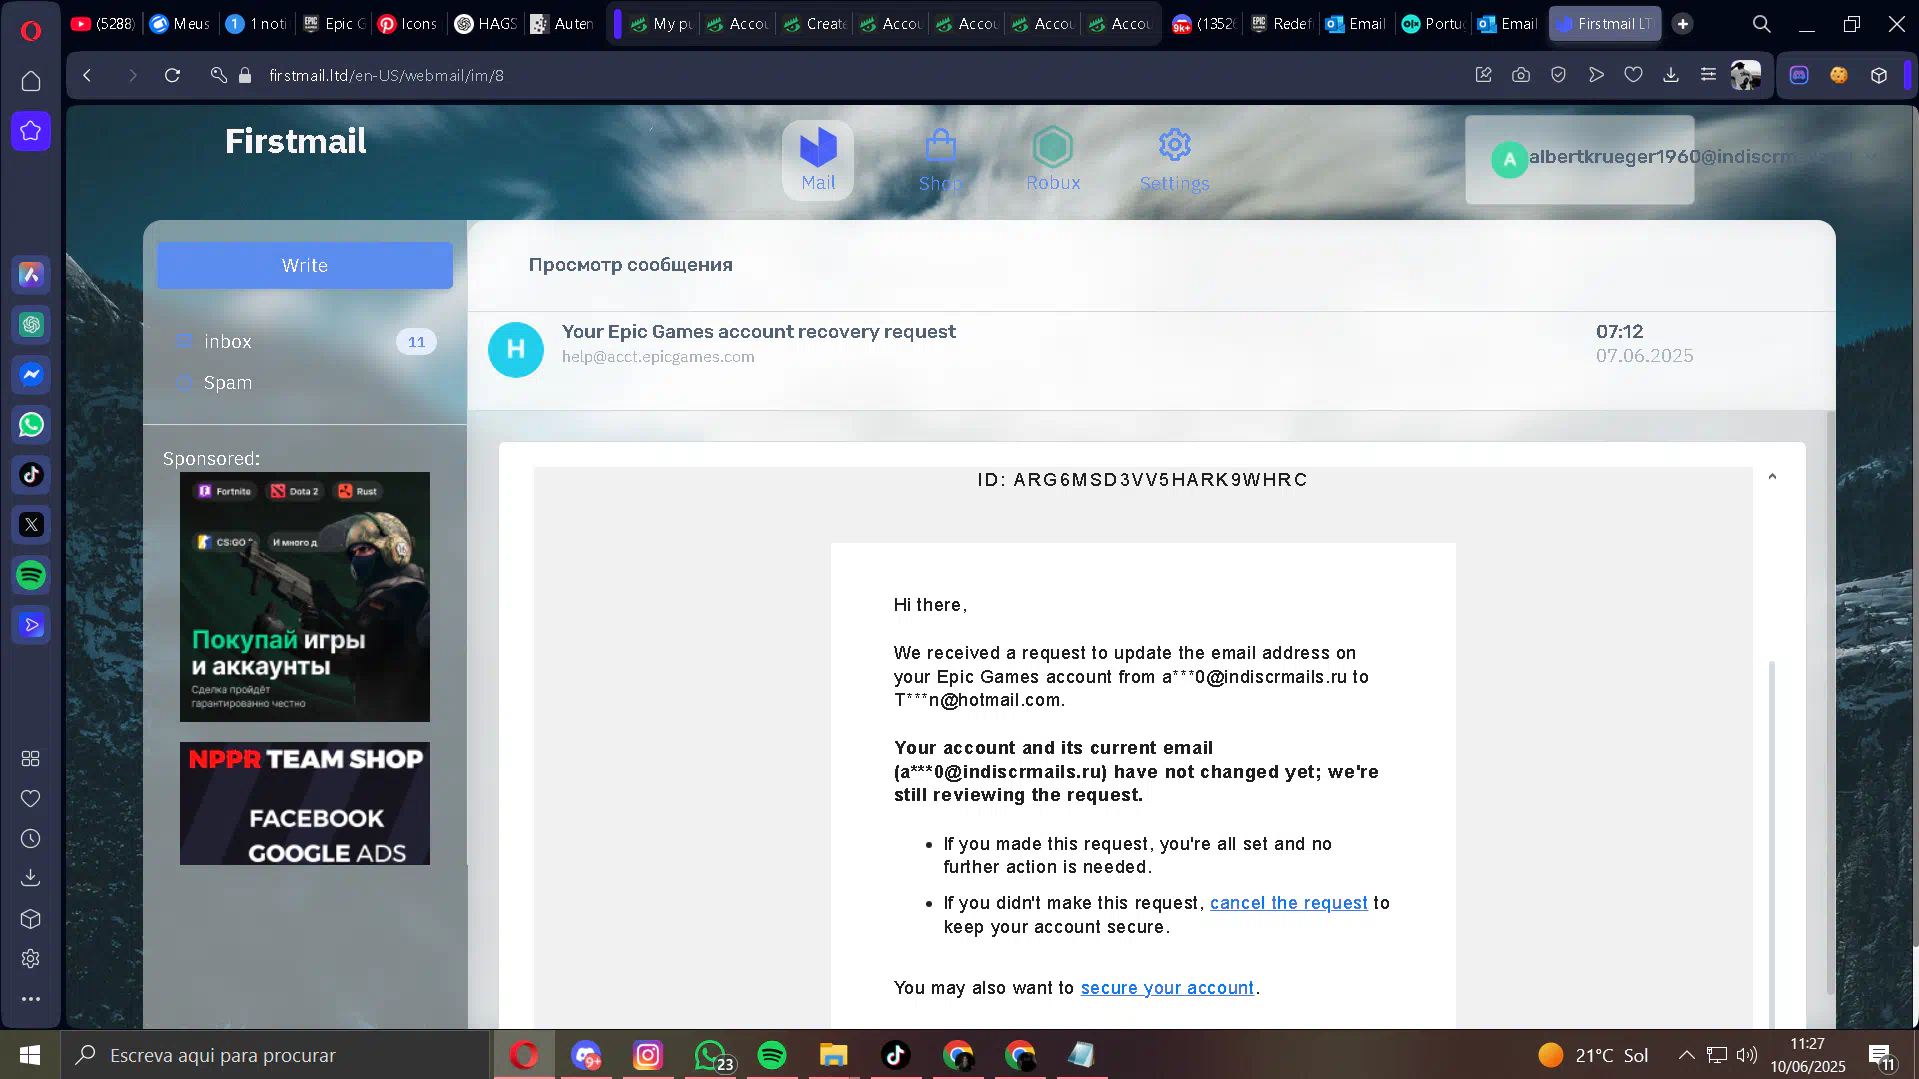Search open tabs magnifier icon
1919x1079 pixels.
tap(1761, 24)
